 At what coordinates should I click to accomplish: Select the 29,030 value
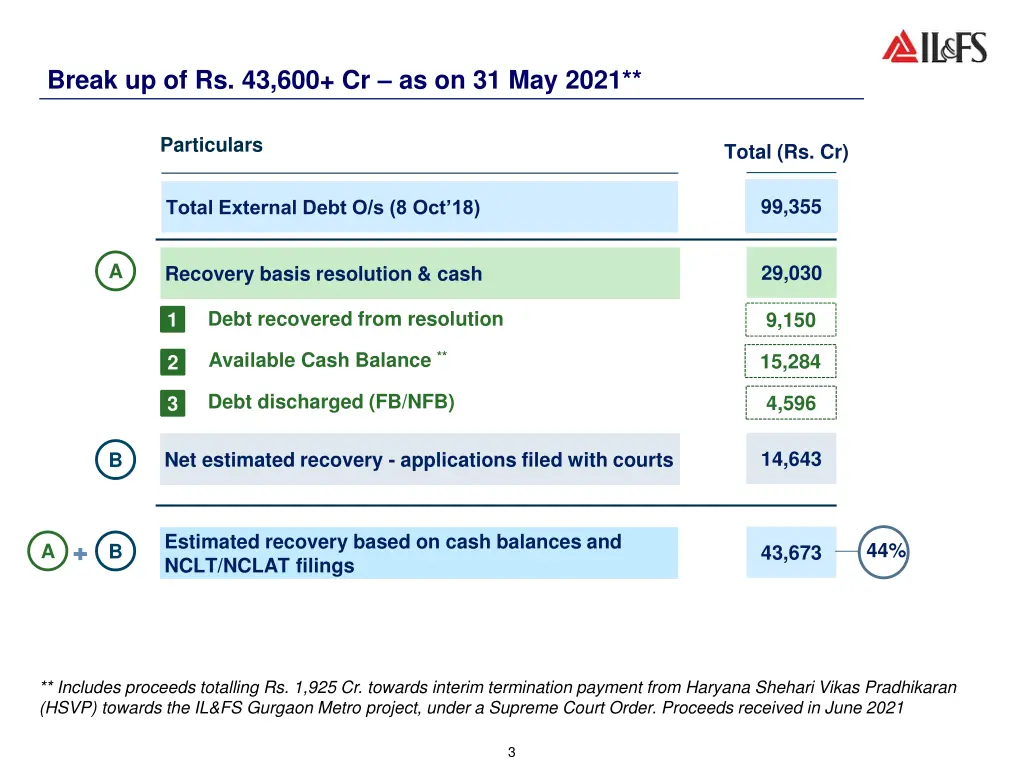[791, 272]
